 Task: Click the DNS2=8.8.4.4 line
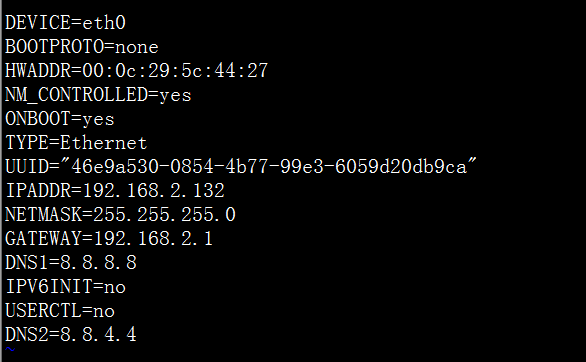tap(71, 334)
